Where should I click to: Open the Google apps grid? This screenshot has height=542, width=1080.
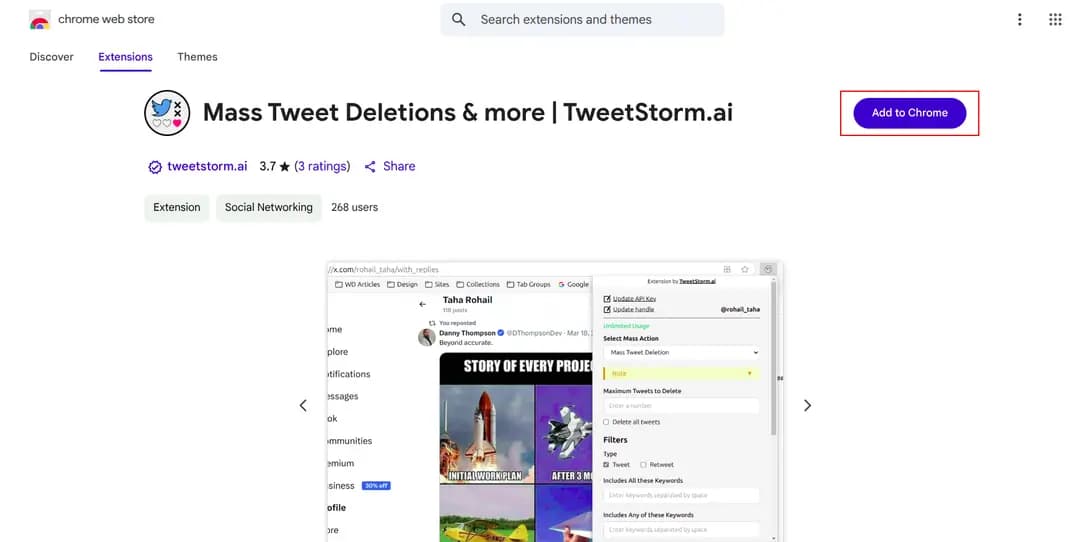click(1055, 20)
